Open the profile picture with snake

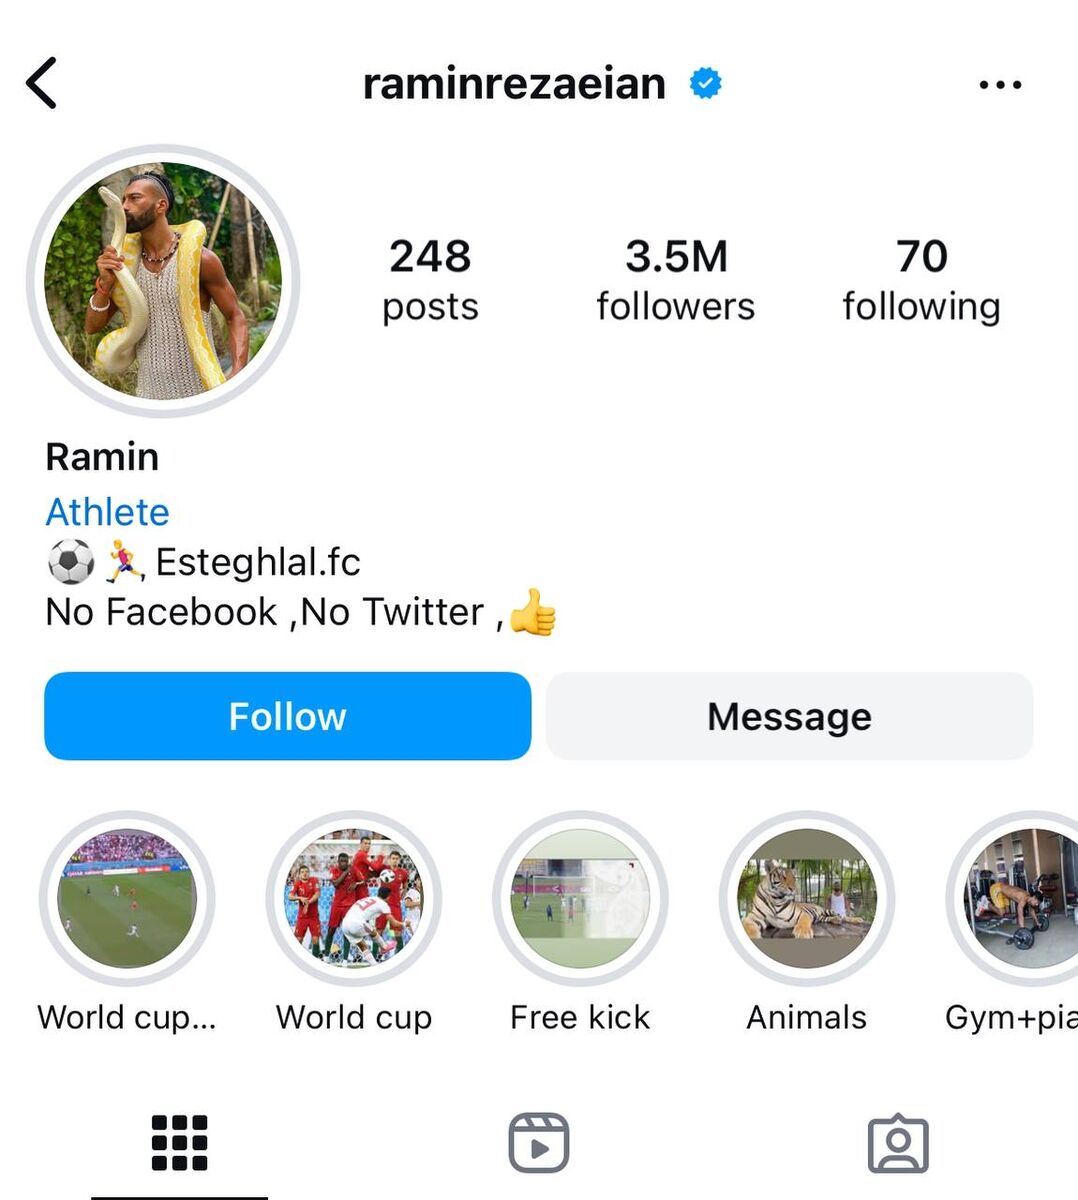coord(163,280)
